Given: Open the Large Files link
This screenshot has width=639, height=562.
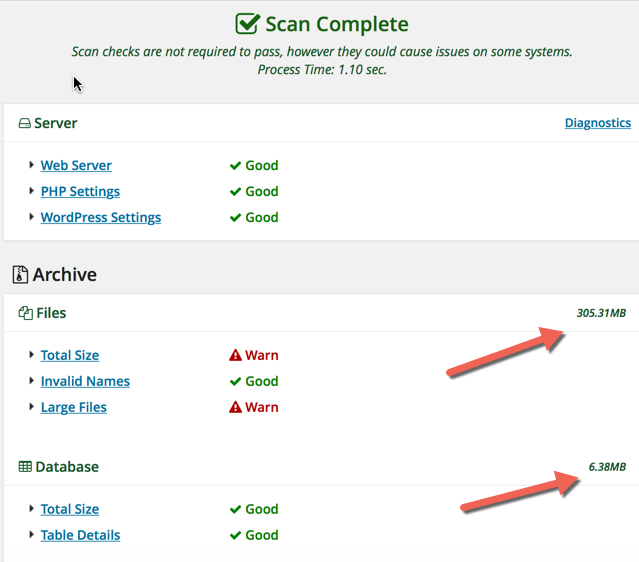Looking at the screenshot, I should click(x=73, y=408).
